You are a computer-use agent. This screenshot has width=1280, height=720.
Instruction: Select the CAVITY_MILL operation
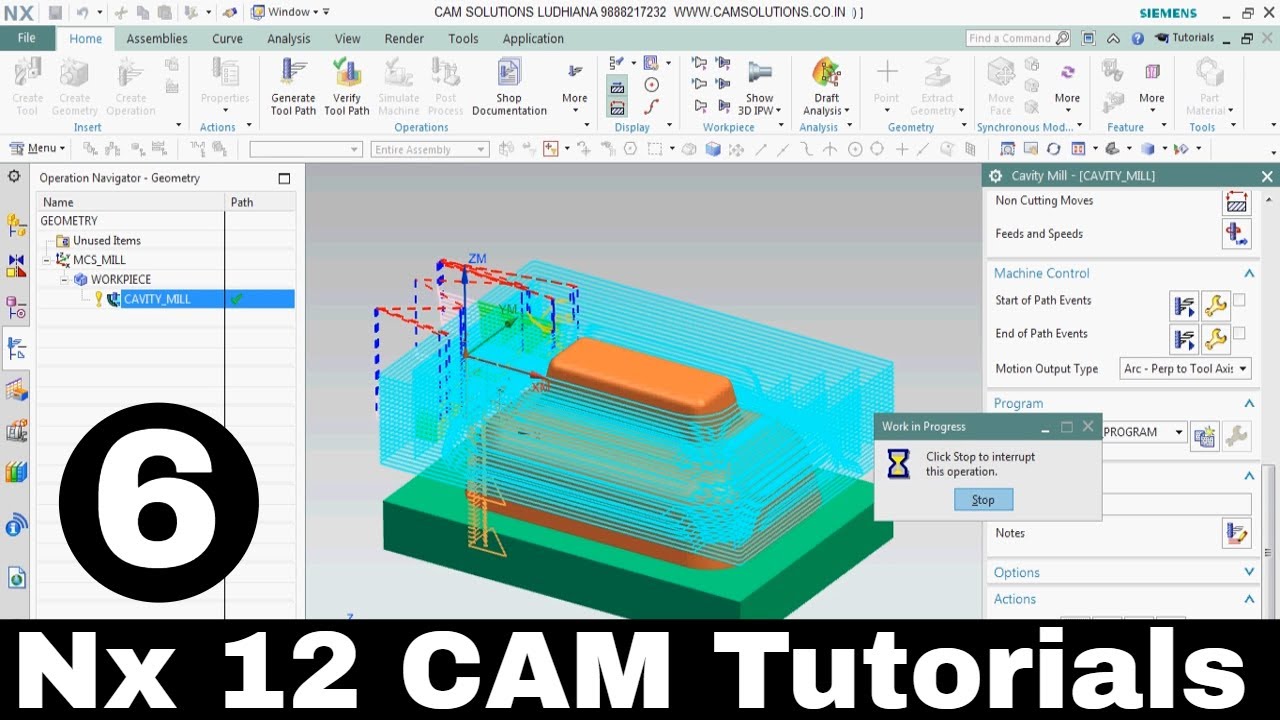pyautogui.click(x=157, y=299)
